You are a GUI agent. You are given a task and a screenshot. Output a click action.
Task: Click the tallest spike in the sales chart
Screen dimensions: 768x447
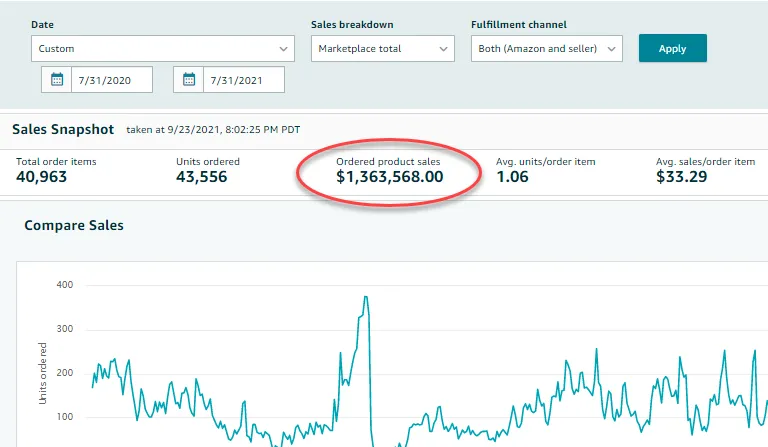coord(366,297)
